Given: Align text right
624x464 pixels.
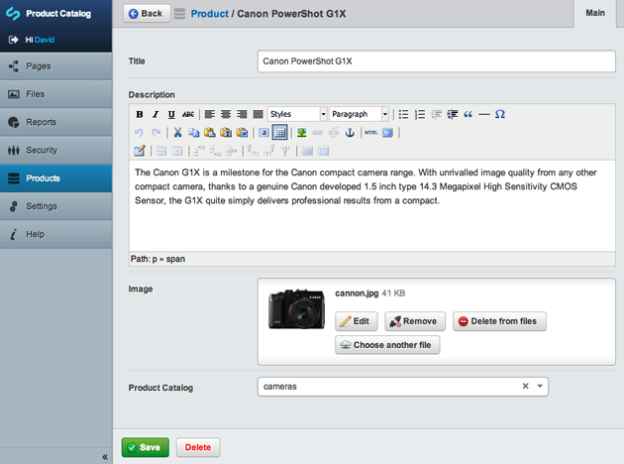Looking at the screenshot, I should pos(242,114).
